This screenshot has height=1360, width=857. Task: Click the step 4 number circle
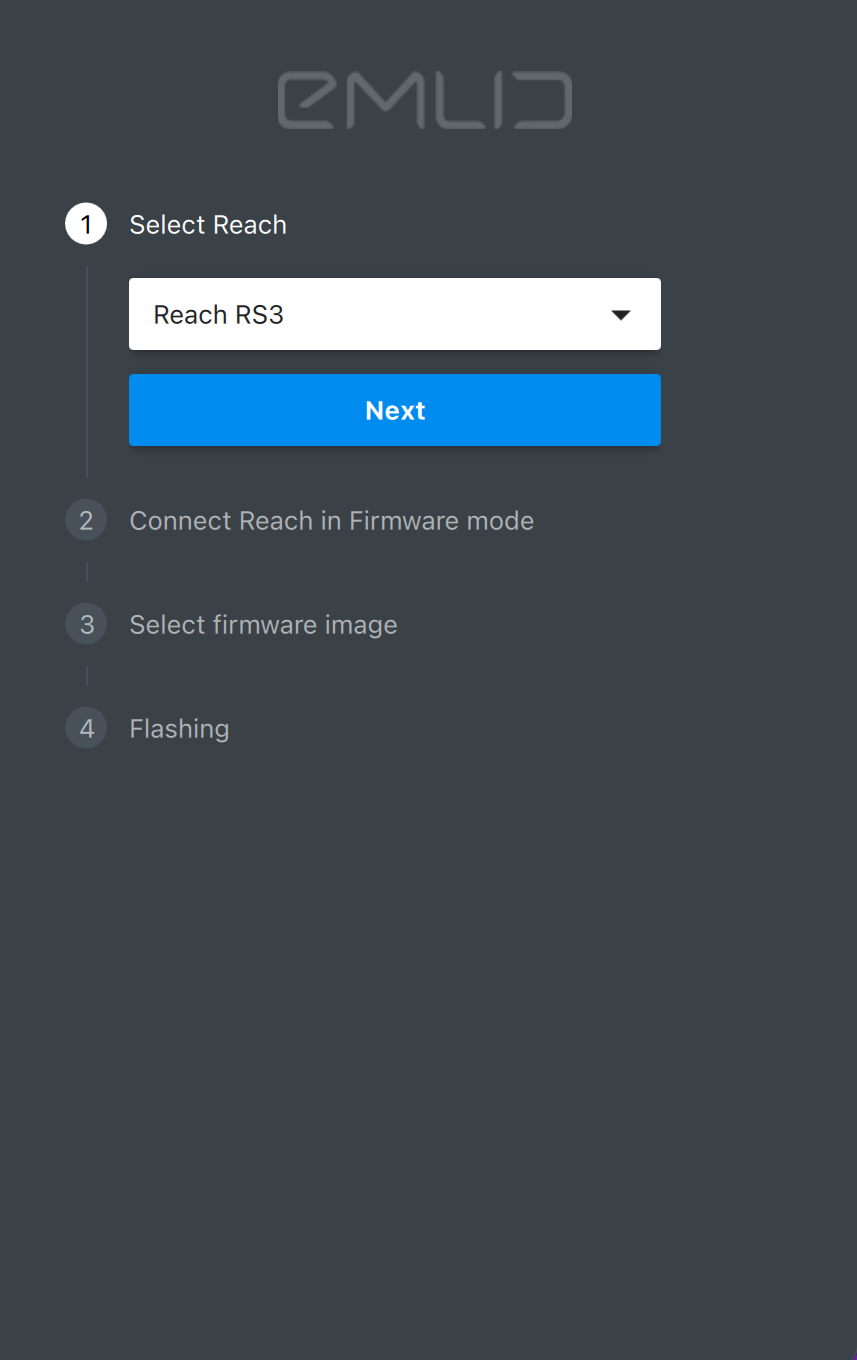click(86, 728)
